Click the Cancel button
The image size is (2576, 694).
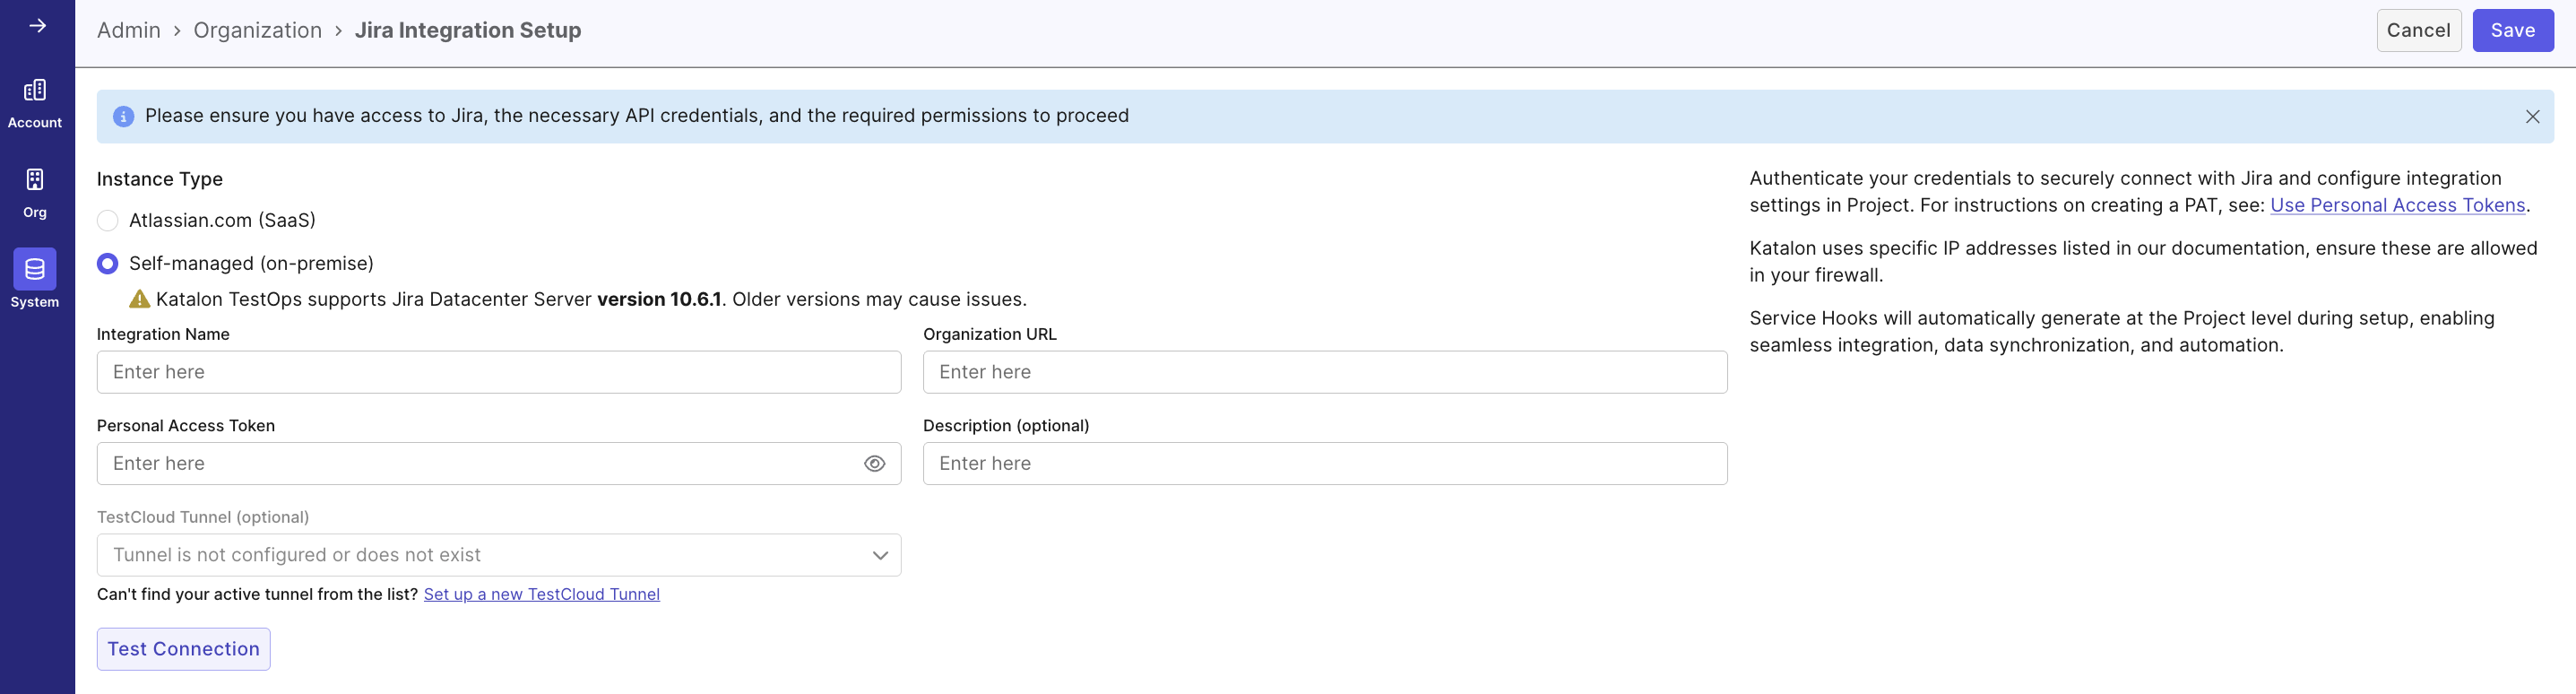coord(2418,31)
